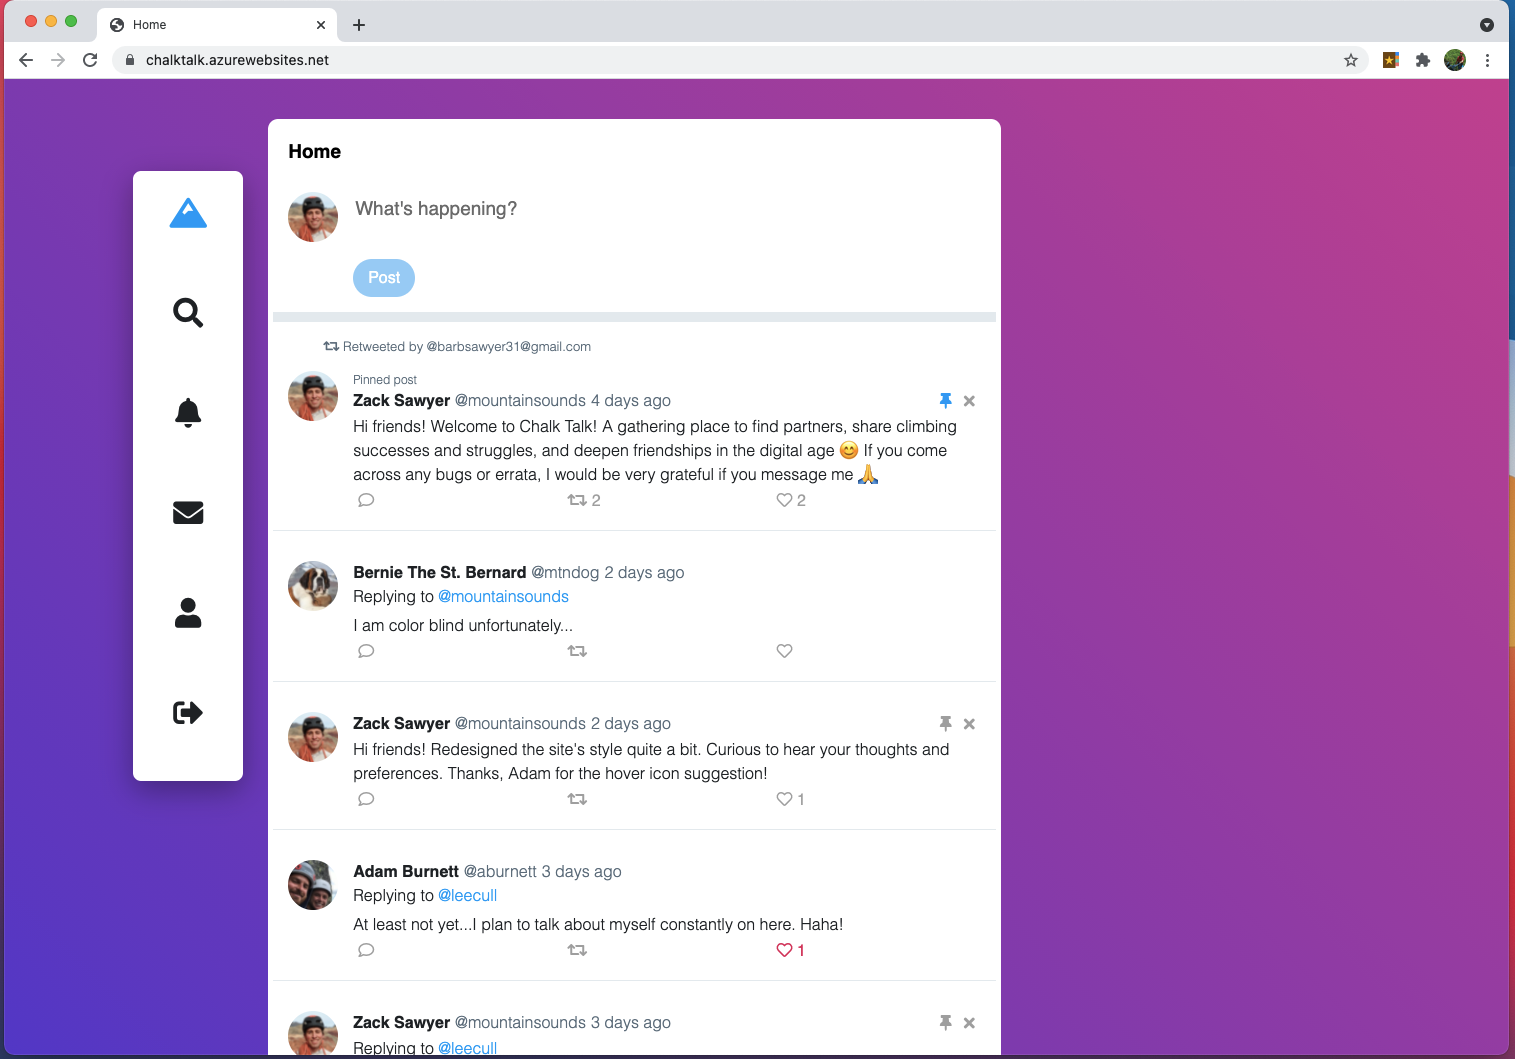Like Bernie's color blind post
1515x1059 pixels.
[x=785, y=651]
